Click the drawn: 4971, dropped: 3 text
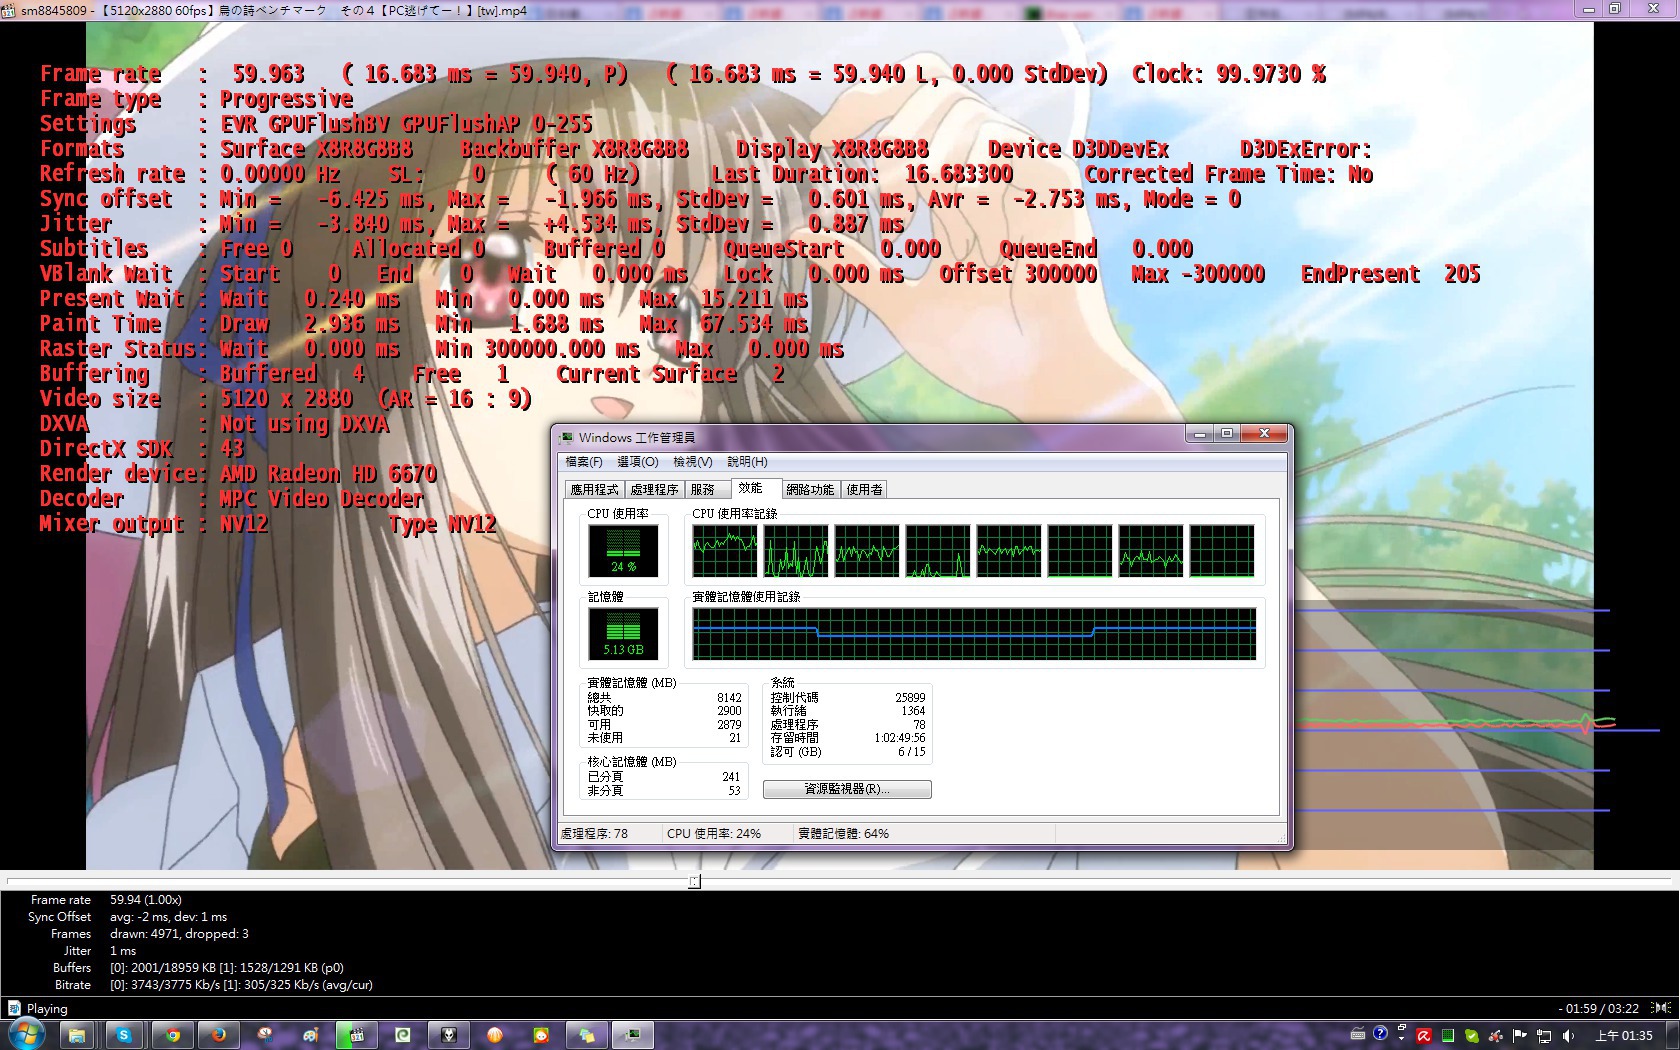Screen dimensions: 1680x1050 pyautogui.click(x=179, y=934)
